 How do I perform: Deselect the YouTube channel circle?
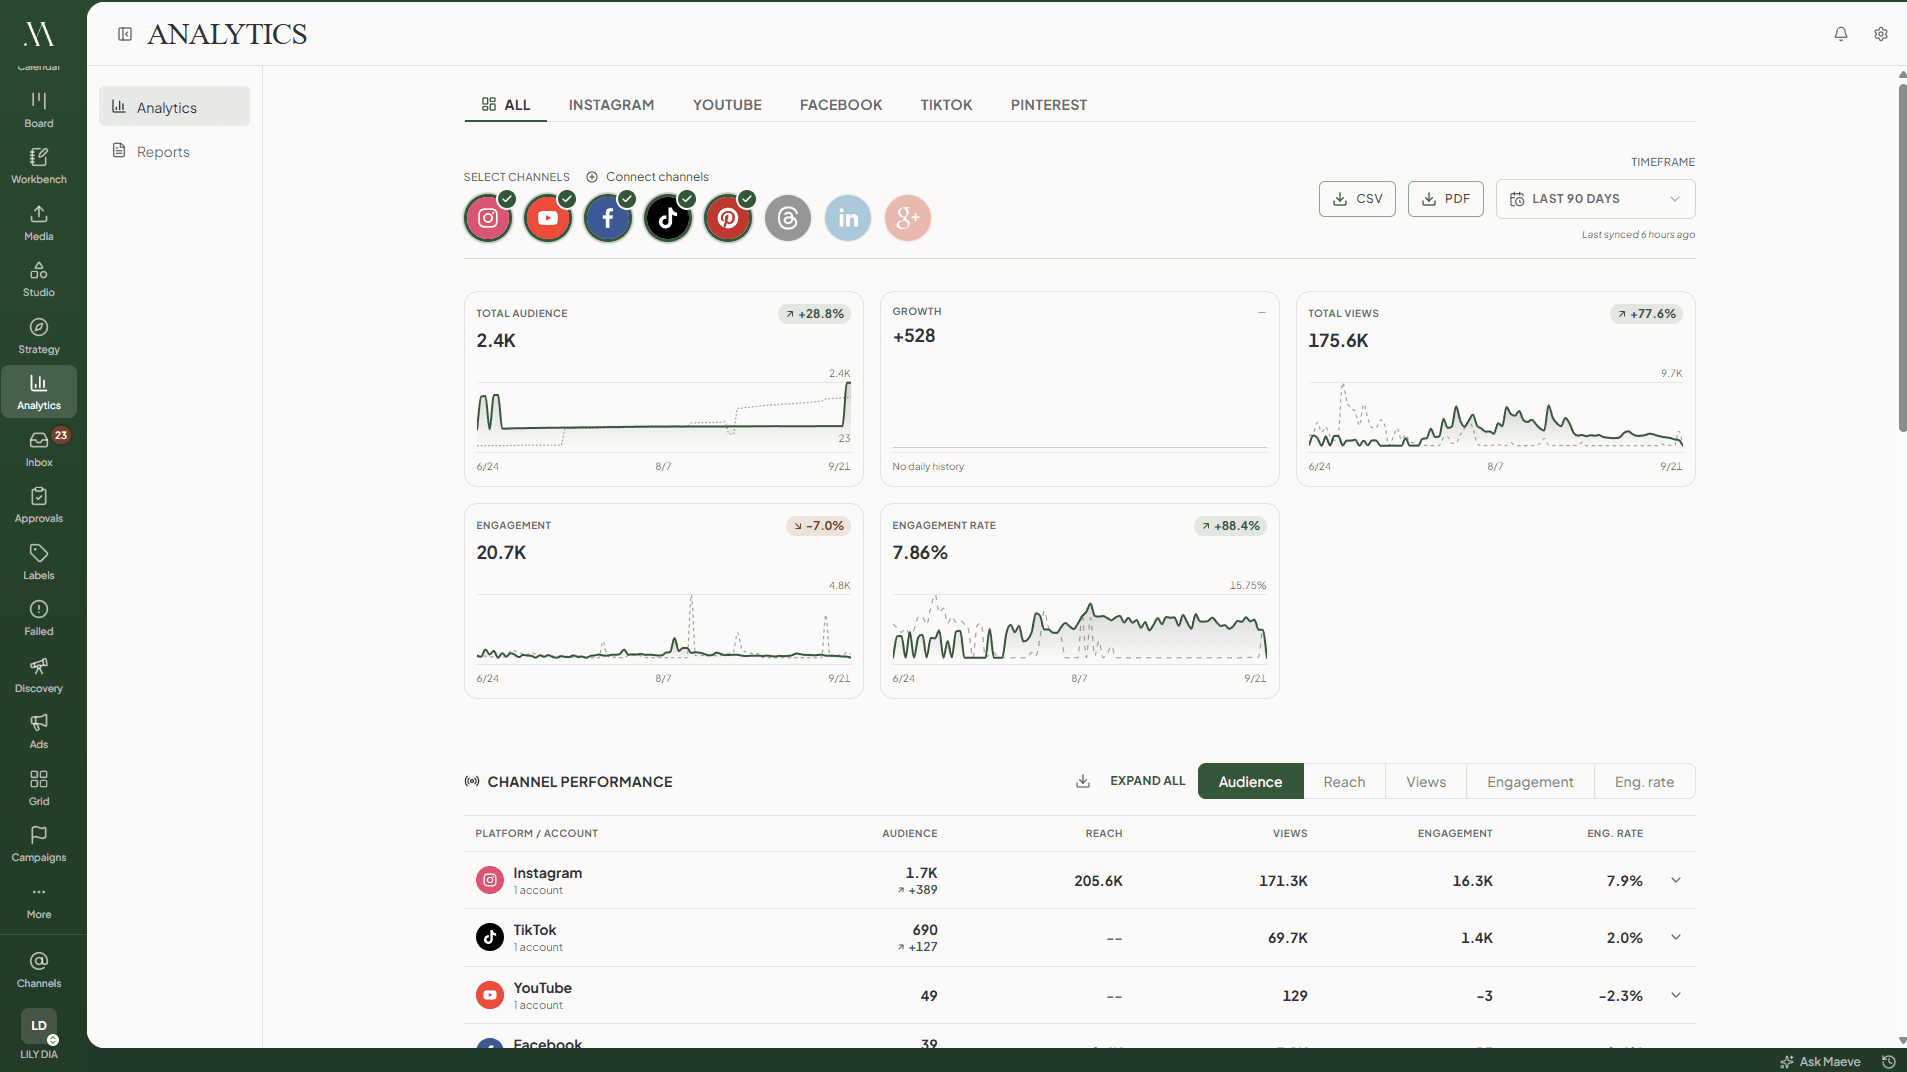tap(548, 218)
